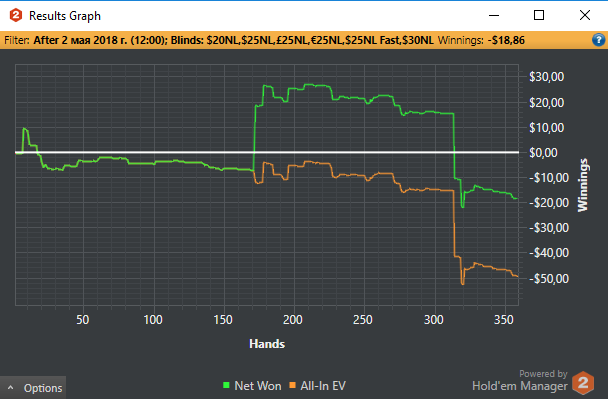Image resolution: width=608 pixels, height=399 pixels.
Task: Maximize the Results Graph window
Action: [x=539, y=16]
